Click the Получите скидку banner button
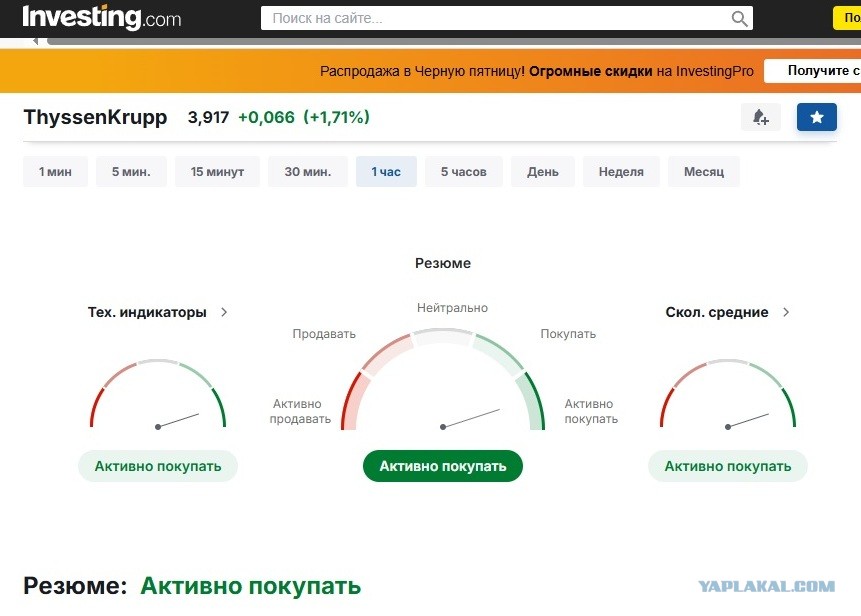The width and height of the screenshot is (861, 616). pyautogui.click(x=813, y=71)
